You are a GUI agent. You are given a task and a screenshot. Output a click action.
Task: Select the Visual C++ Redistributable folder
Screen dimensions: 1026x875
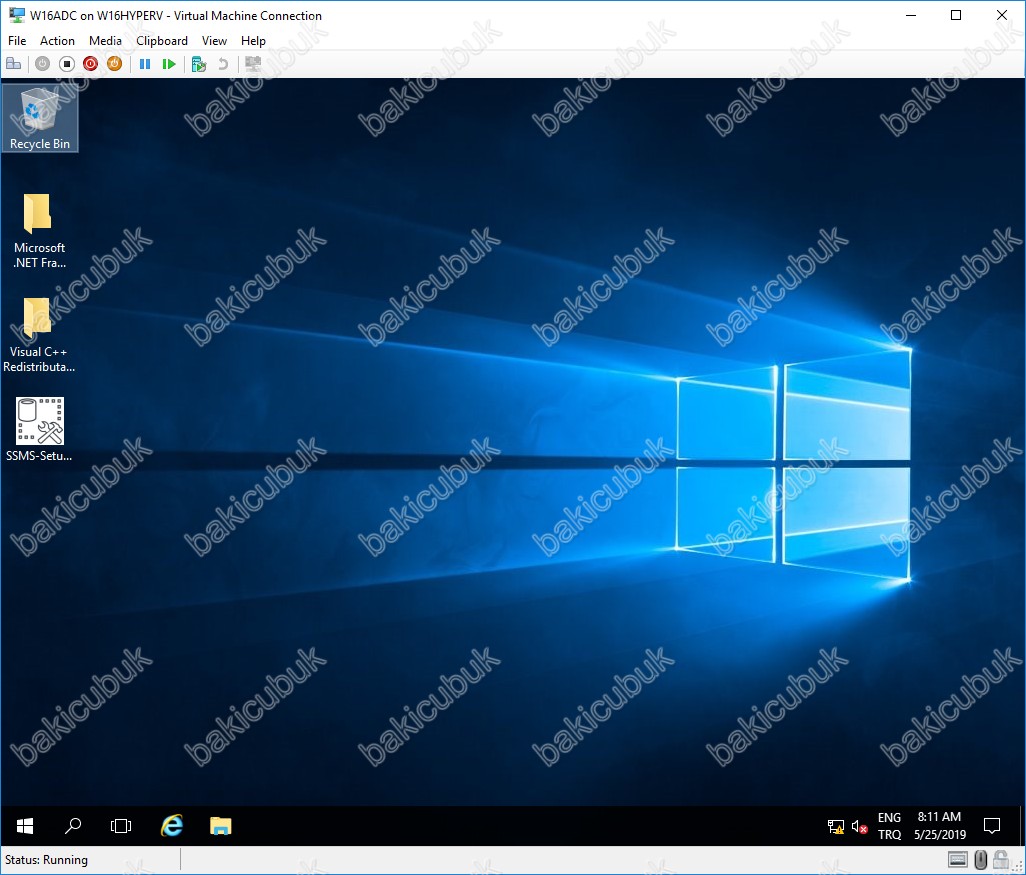tap(39, 335)
